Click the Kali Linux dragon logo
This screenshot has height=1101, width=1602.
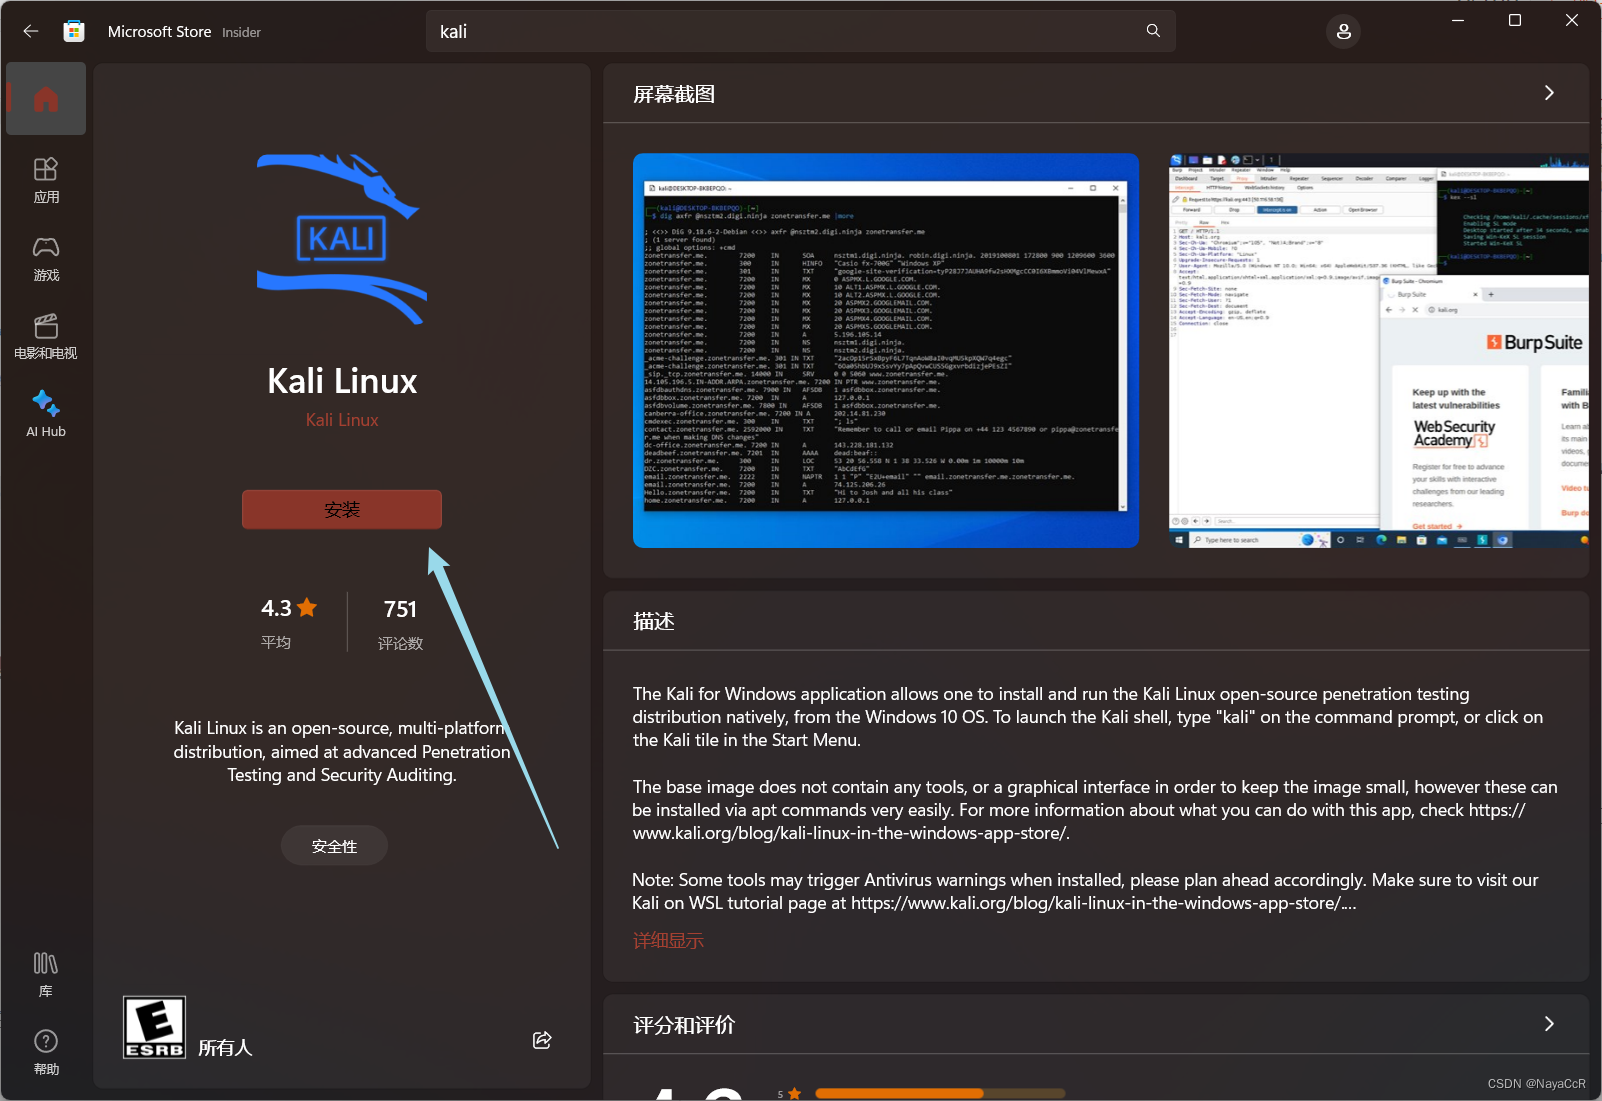(x=342, y=239)
